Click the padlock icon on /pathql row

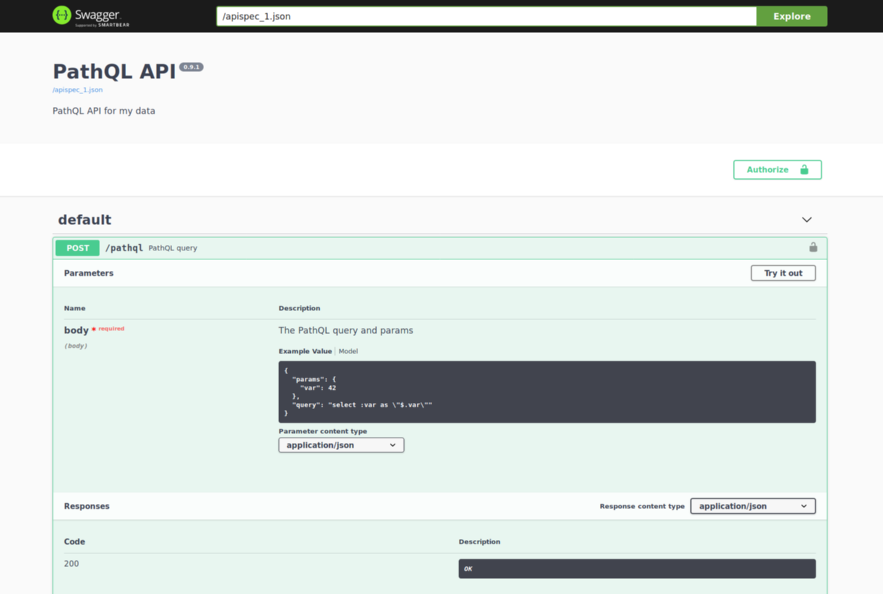(813, 247)
